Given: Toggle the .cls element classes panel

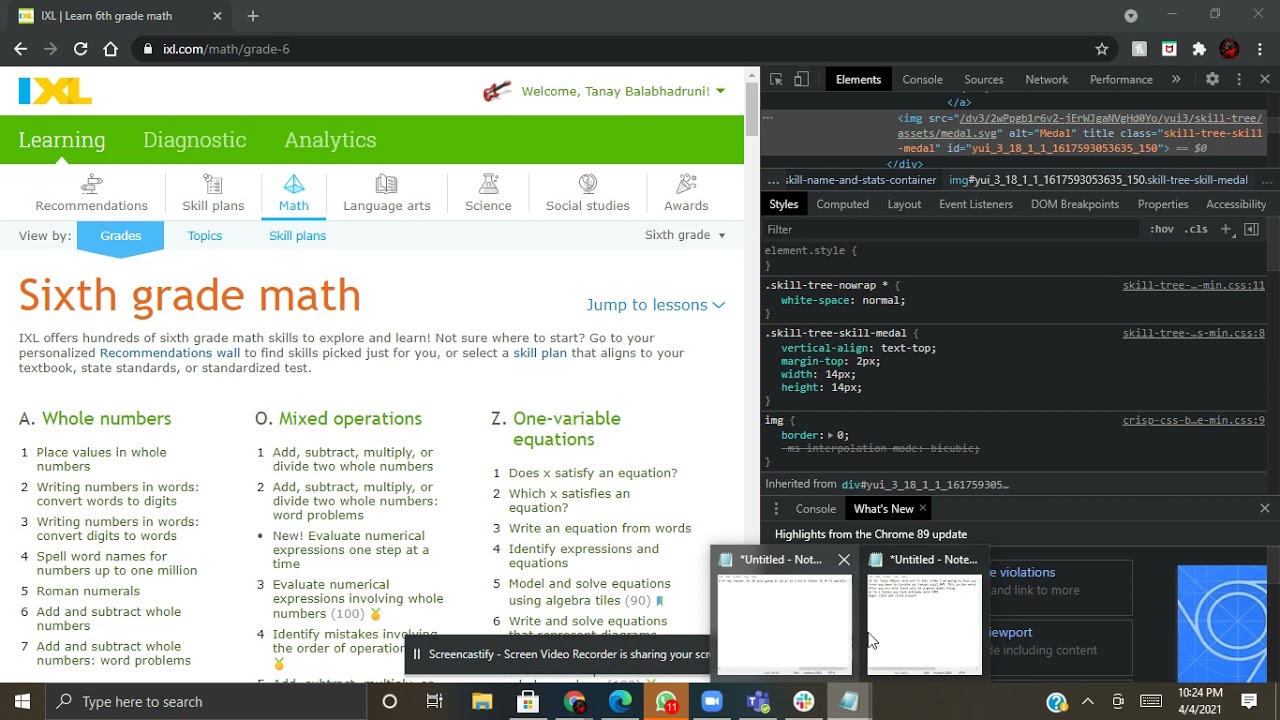Looking at the screenshot, I should pyautogui.click(x=1196, y=229).
